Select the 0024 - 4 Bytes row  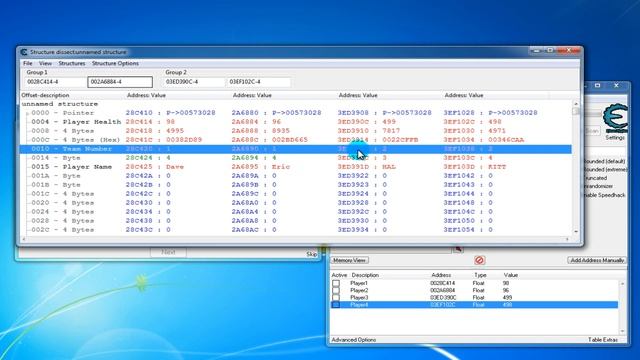coord(296,211)
